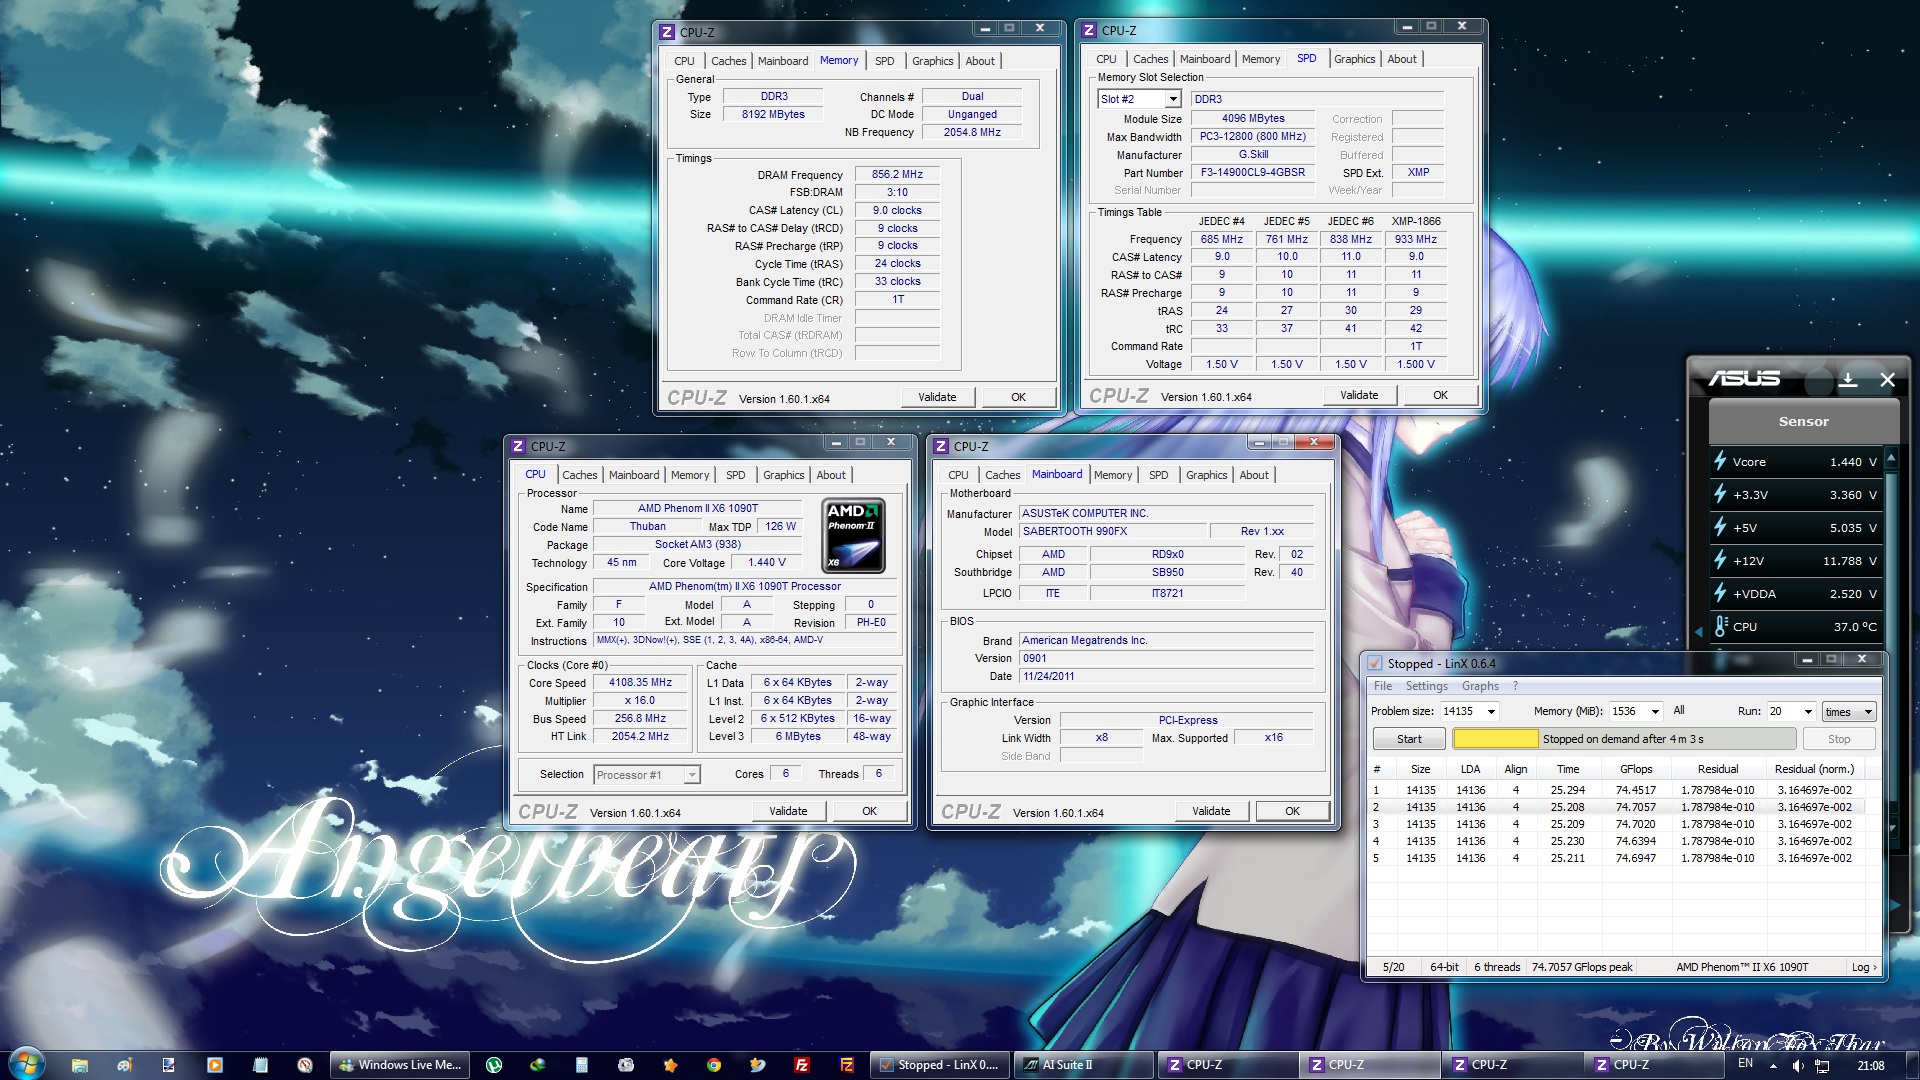The width and height of the screenshot is (1920, 1080).
Task: Expand the Problem size dropdown in LinX
Action: (x=1491, y=712)
